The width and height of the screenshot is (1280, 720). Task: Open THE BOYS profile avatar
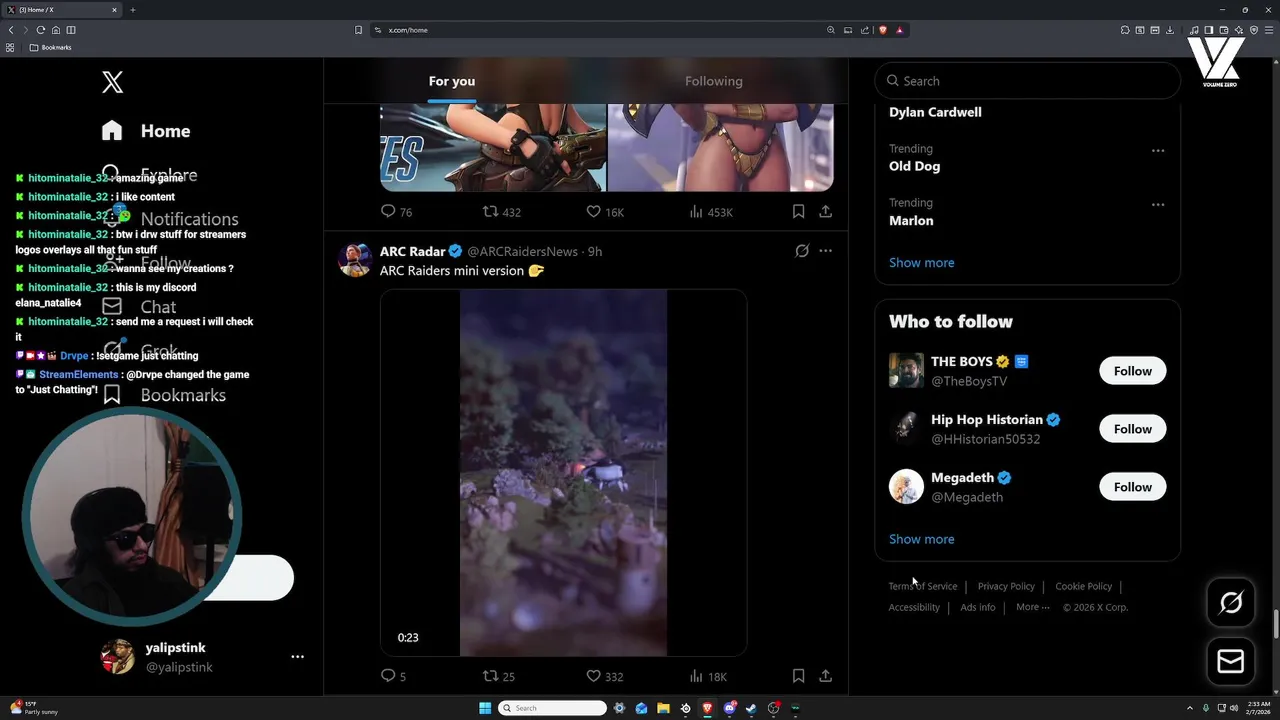pyautogui.click(x=906, y=370)
